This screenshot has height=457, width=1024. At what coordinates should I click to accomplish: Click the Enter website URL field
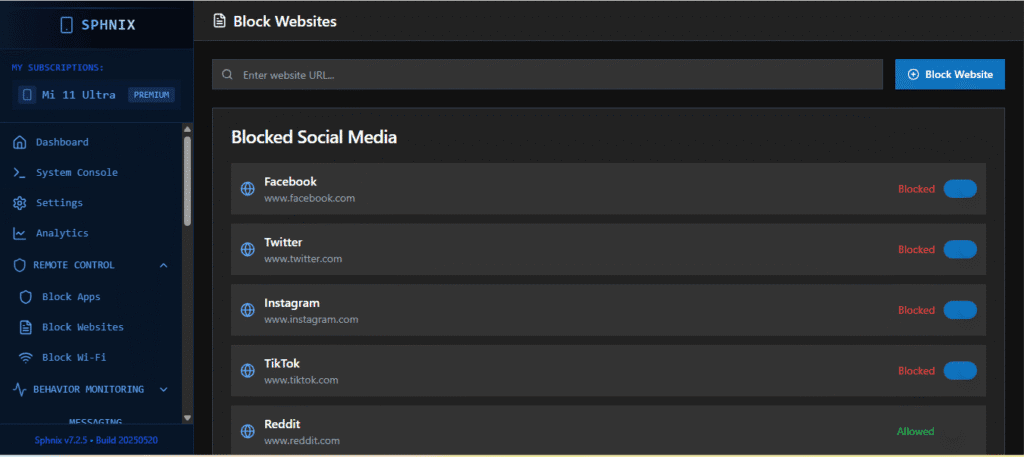547,74
